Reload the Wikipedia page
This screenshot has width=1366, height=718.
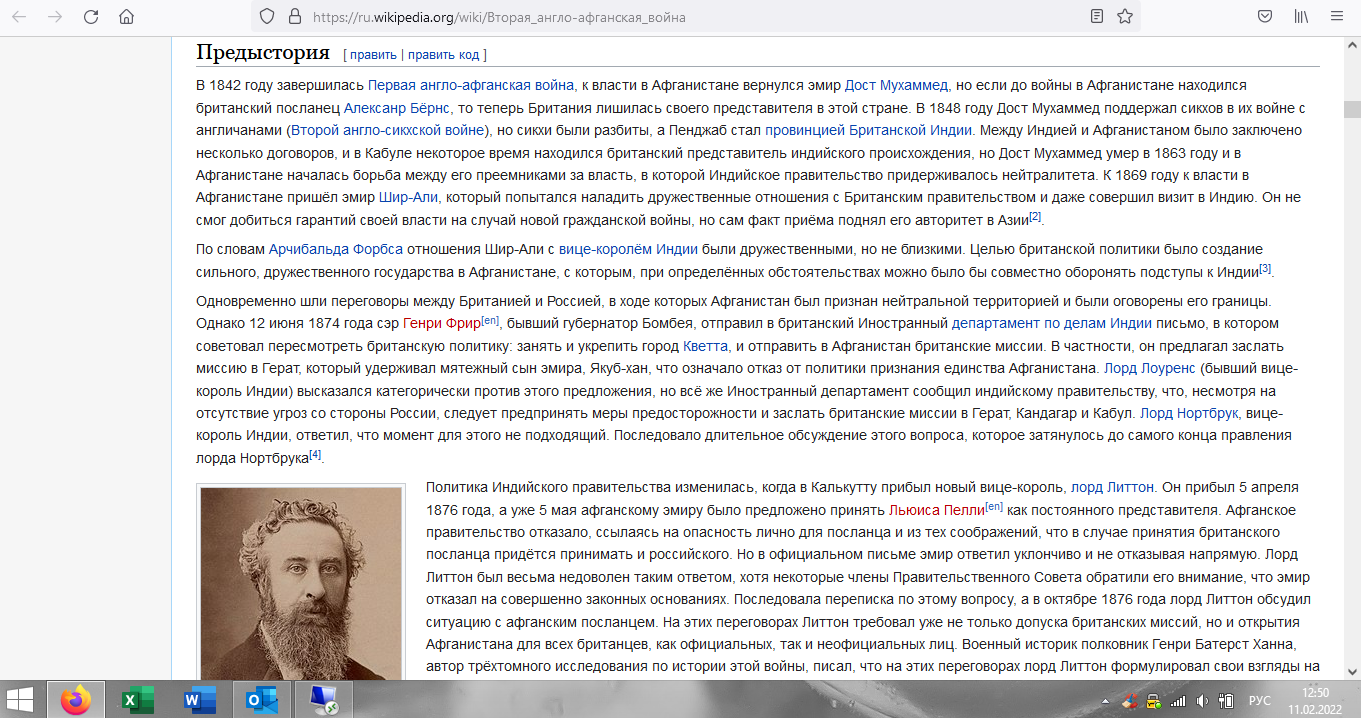pyautogui.click(x=91, y=17)
